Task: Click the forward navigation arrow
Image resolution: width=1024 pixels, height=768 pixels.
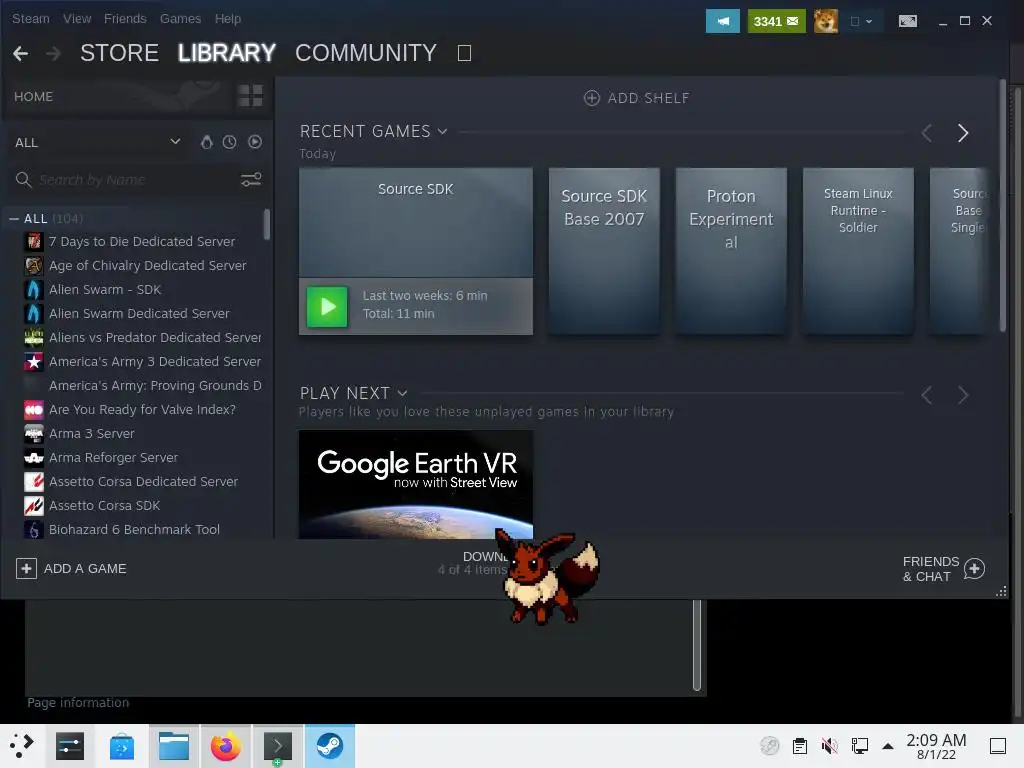Action: pyautogui.click(x=54, y=53)
